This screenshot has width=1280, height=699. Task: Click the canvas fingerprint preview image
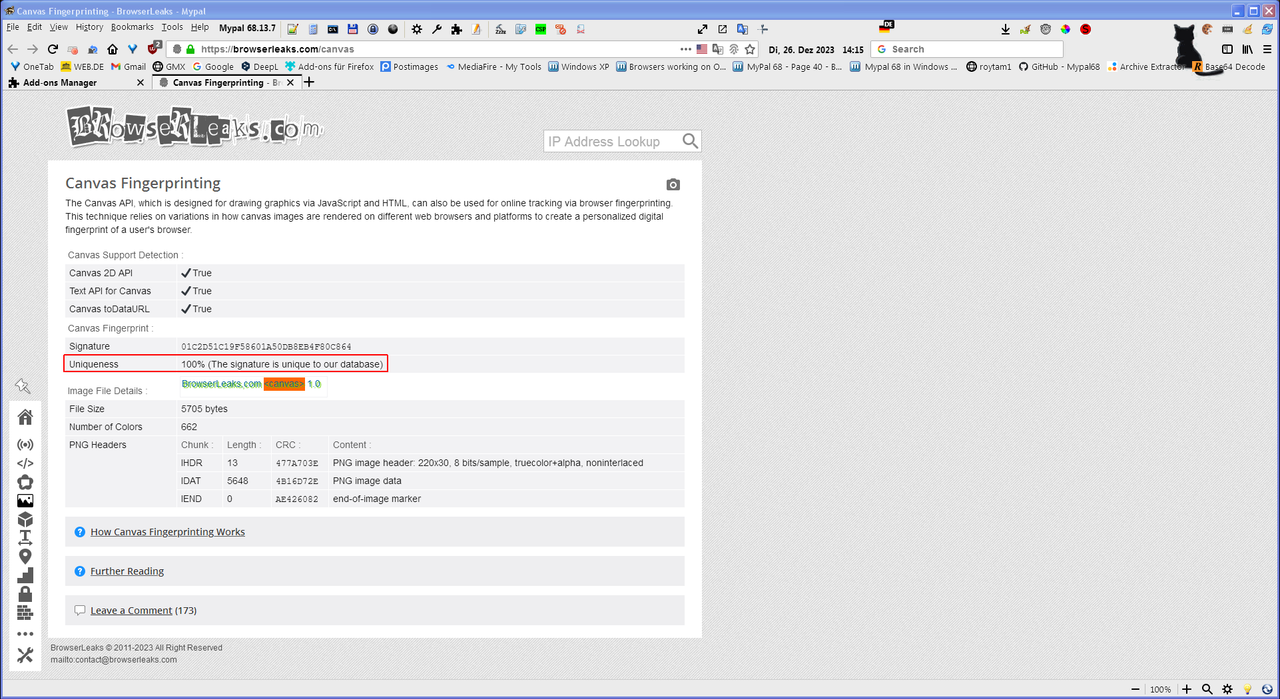tap(252, 384)
